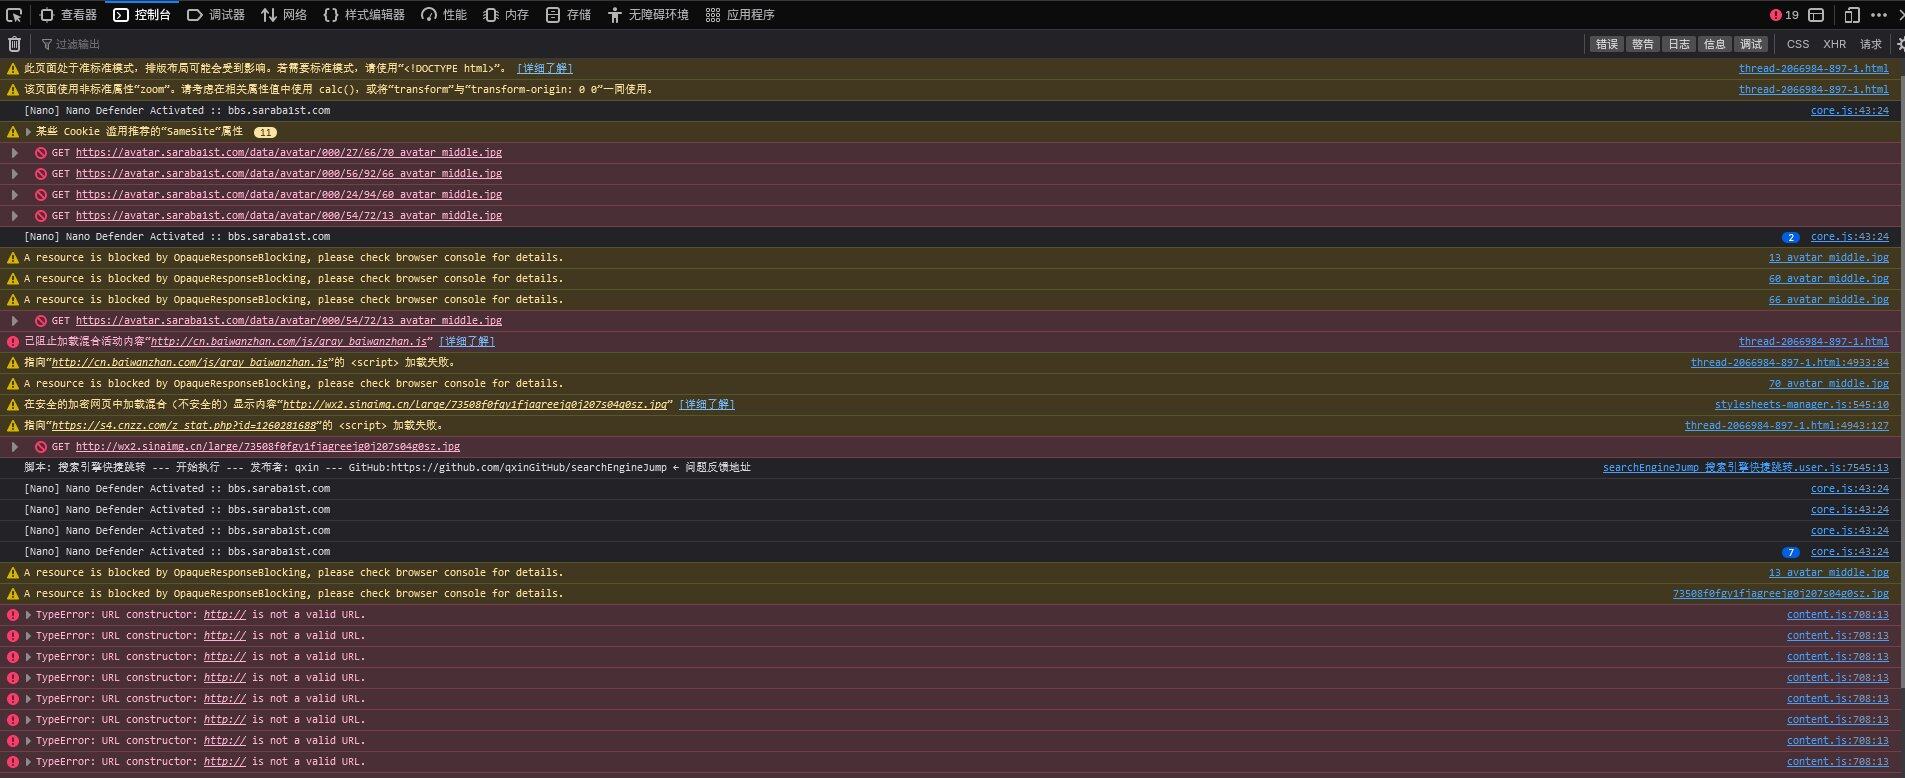Click the 11 count badge on Cookie warning

[265, 132]
